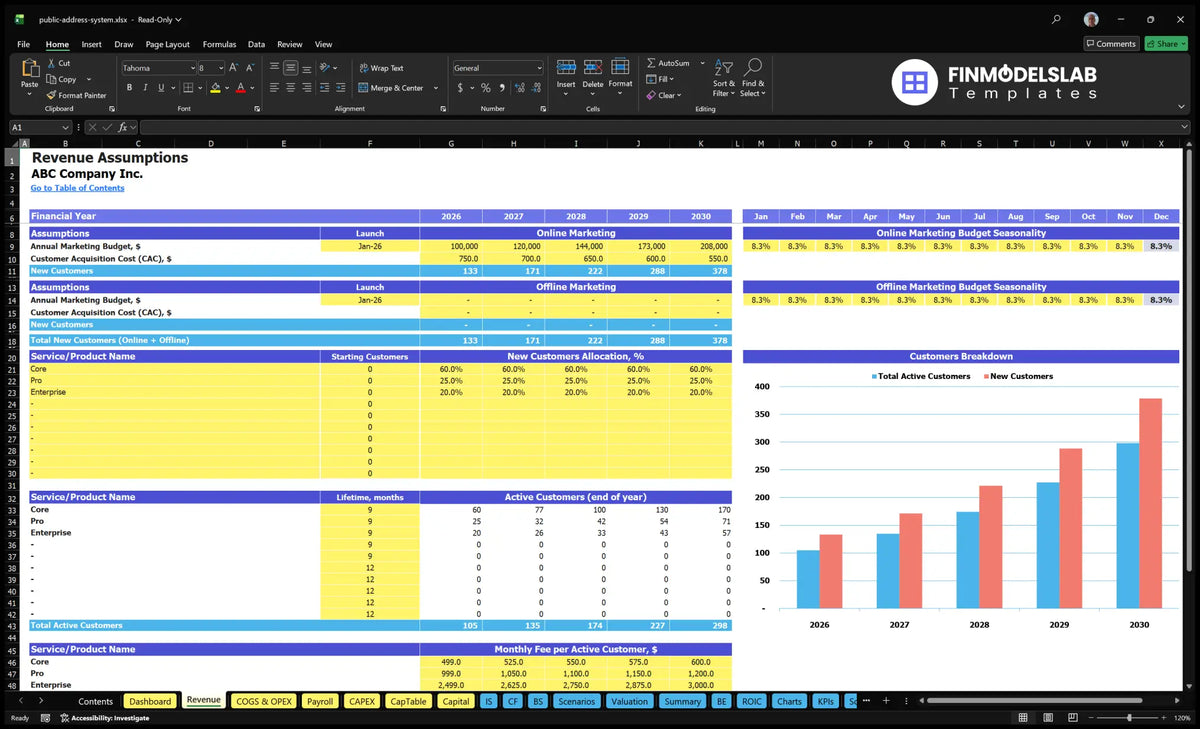This screenshot has height=729, width=1200.
Task: Decrease font size with smaller A icon
Action: point(249,68)
